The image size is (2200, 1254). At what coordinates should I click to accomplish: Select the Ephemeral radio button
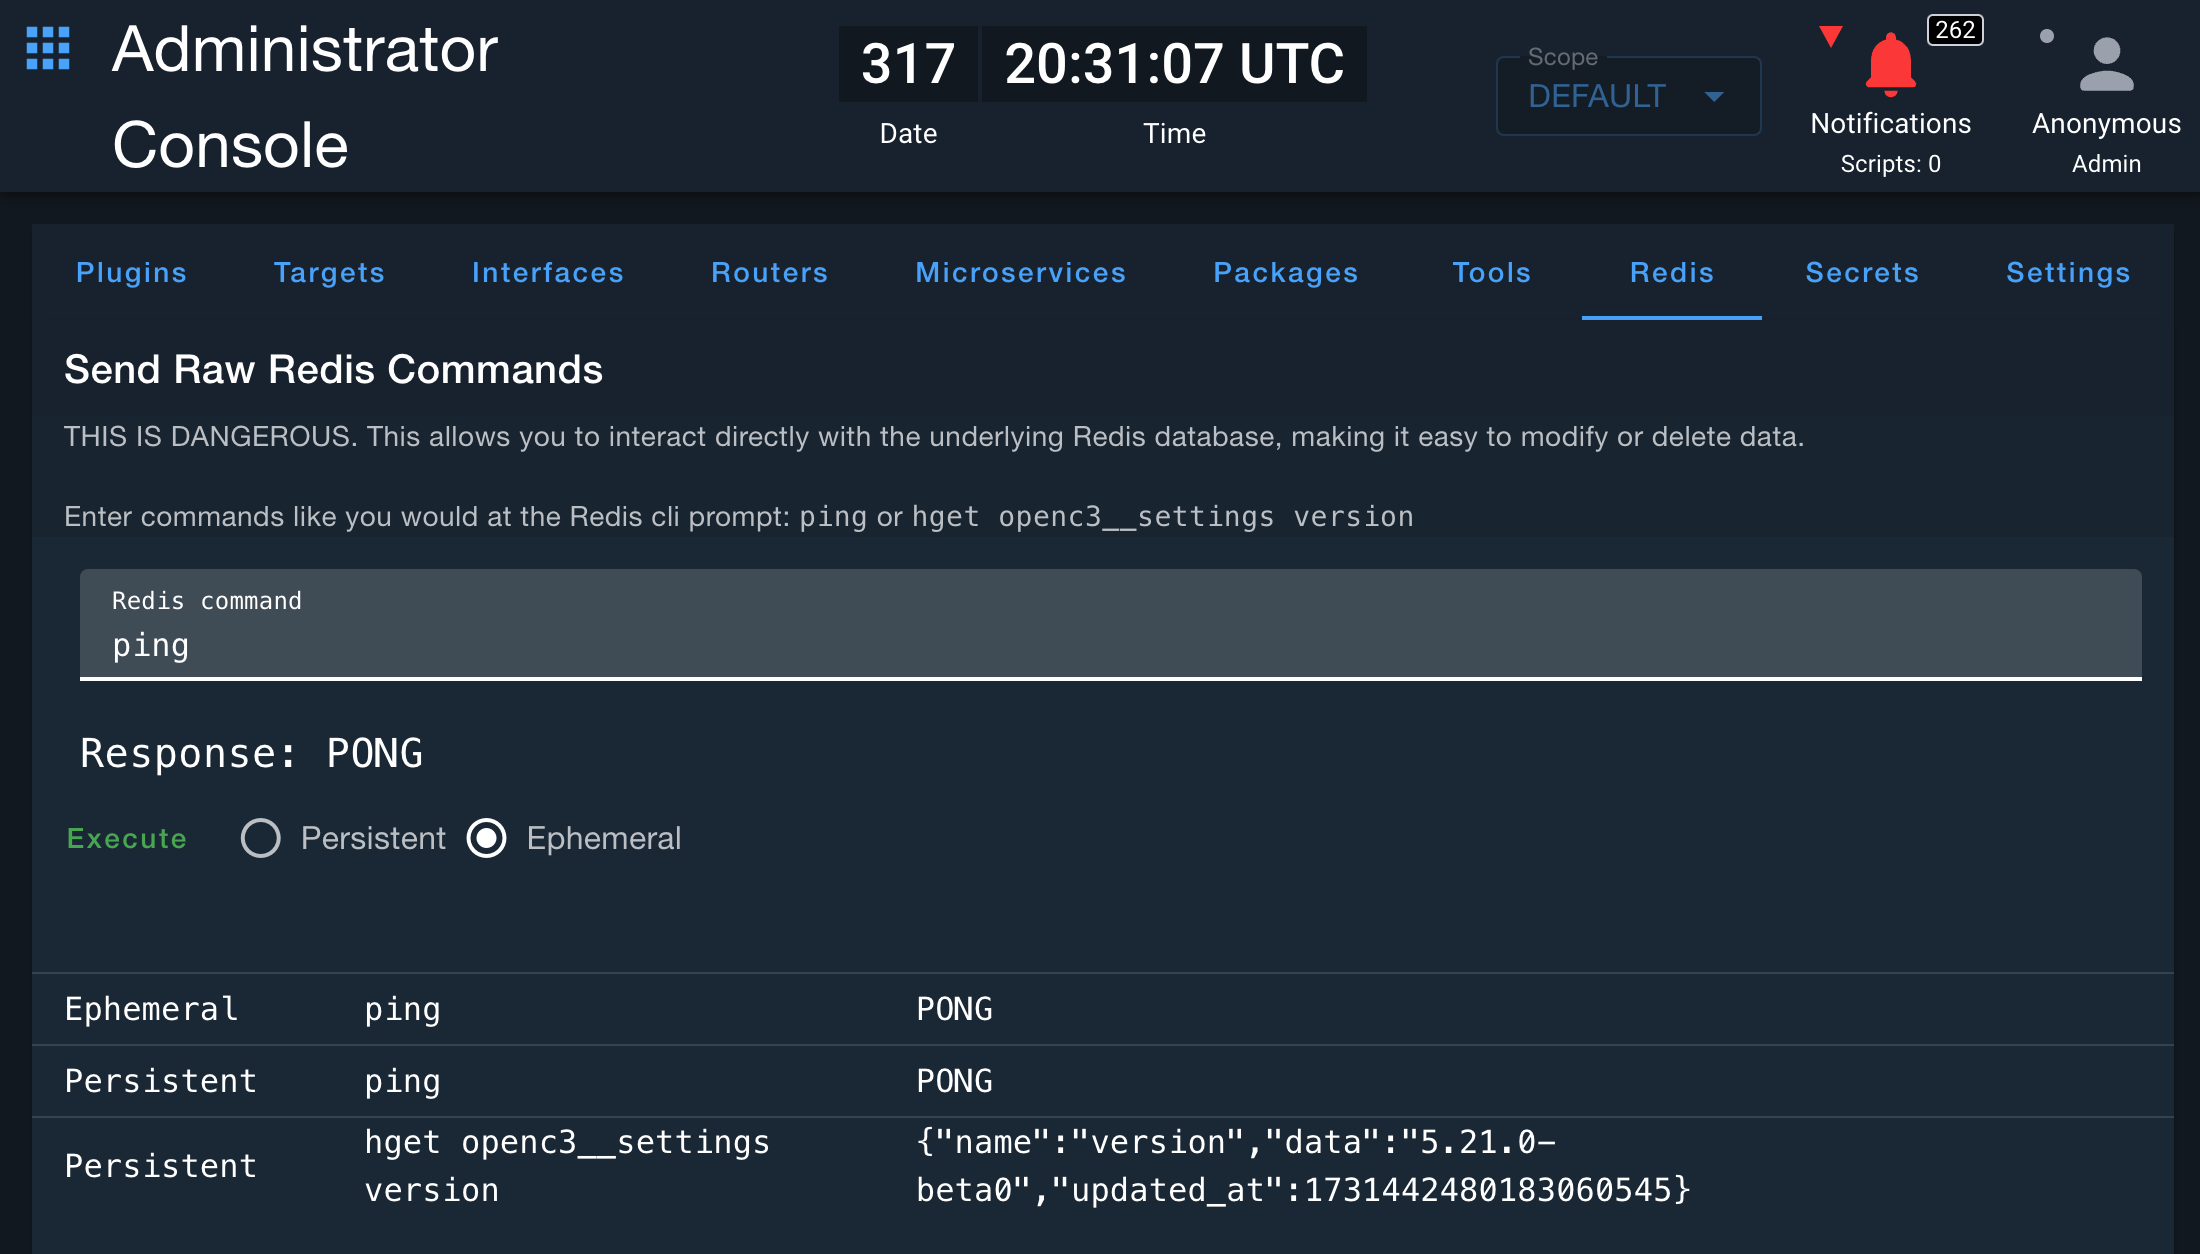tap(487, 838)
